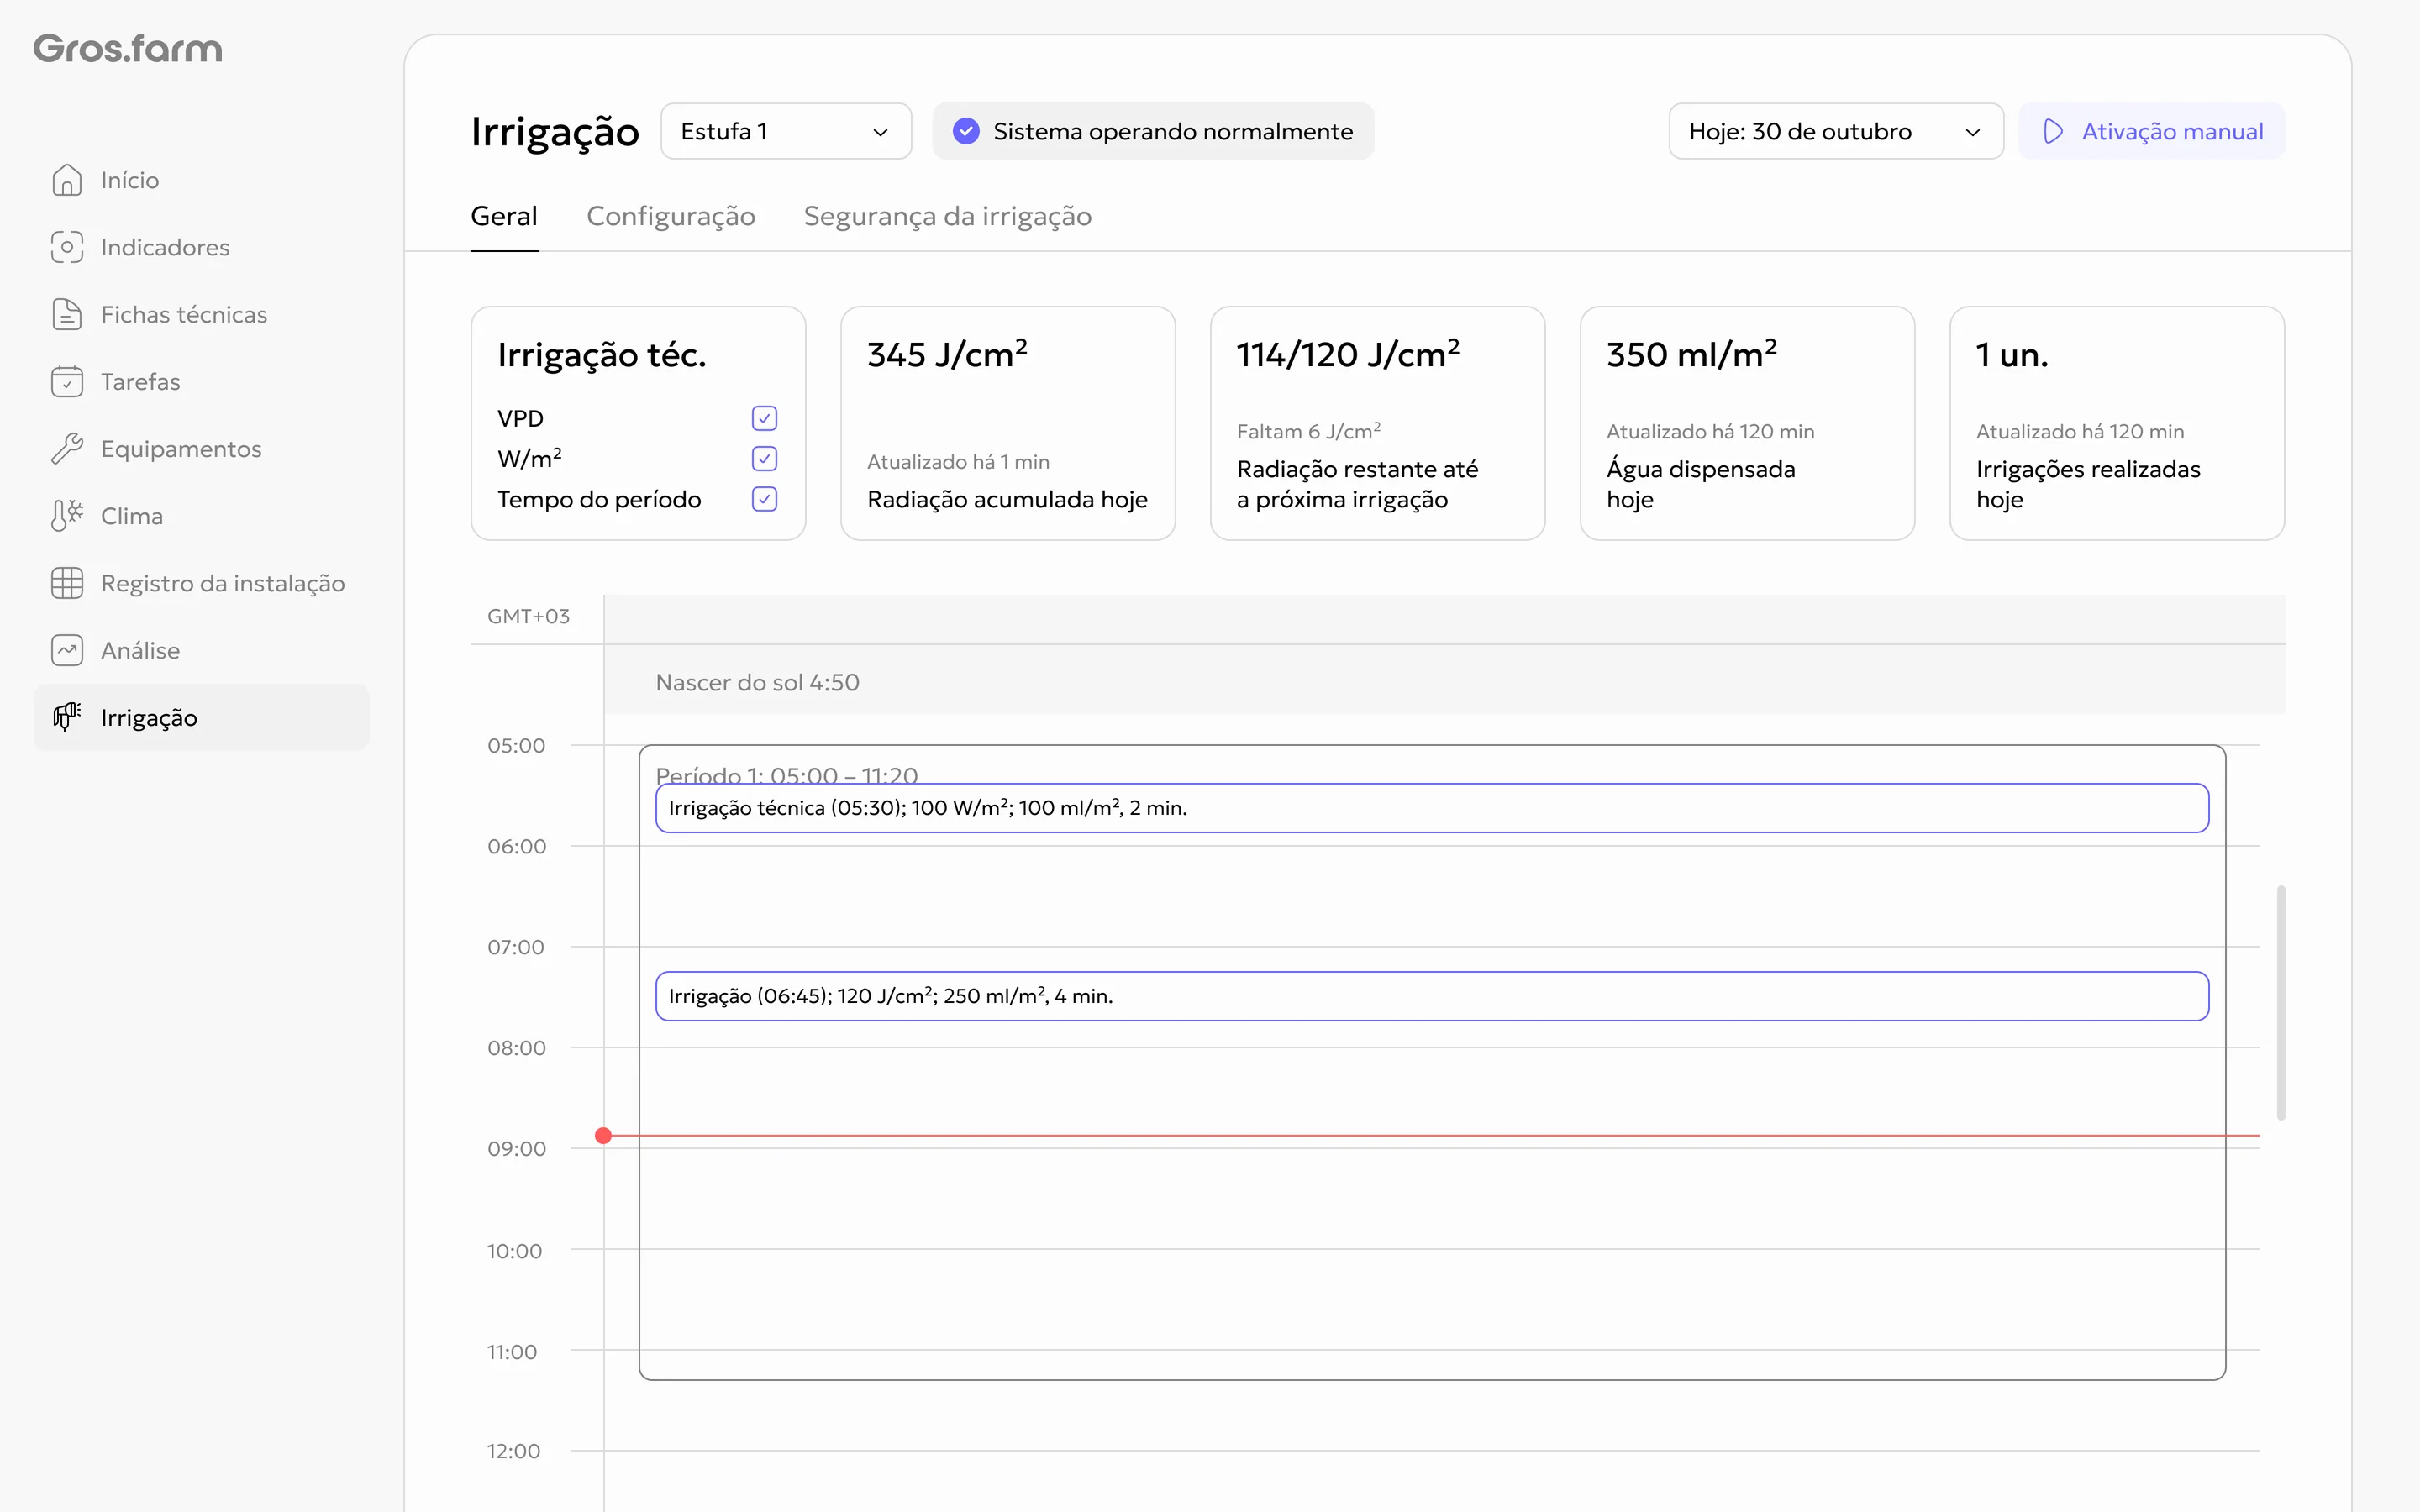Click the Clima thermometer icon
Image resolution: width=2420 pixels, height=1512 pixels.
[67, 516]
